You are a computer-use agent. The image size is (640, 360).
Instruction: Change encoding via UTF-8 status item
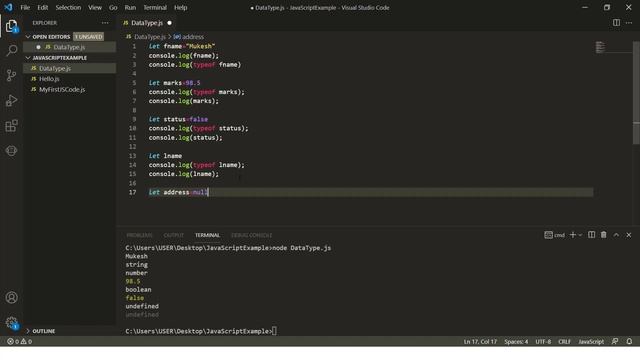click(543, 341)
